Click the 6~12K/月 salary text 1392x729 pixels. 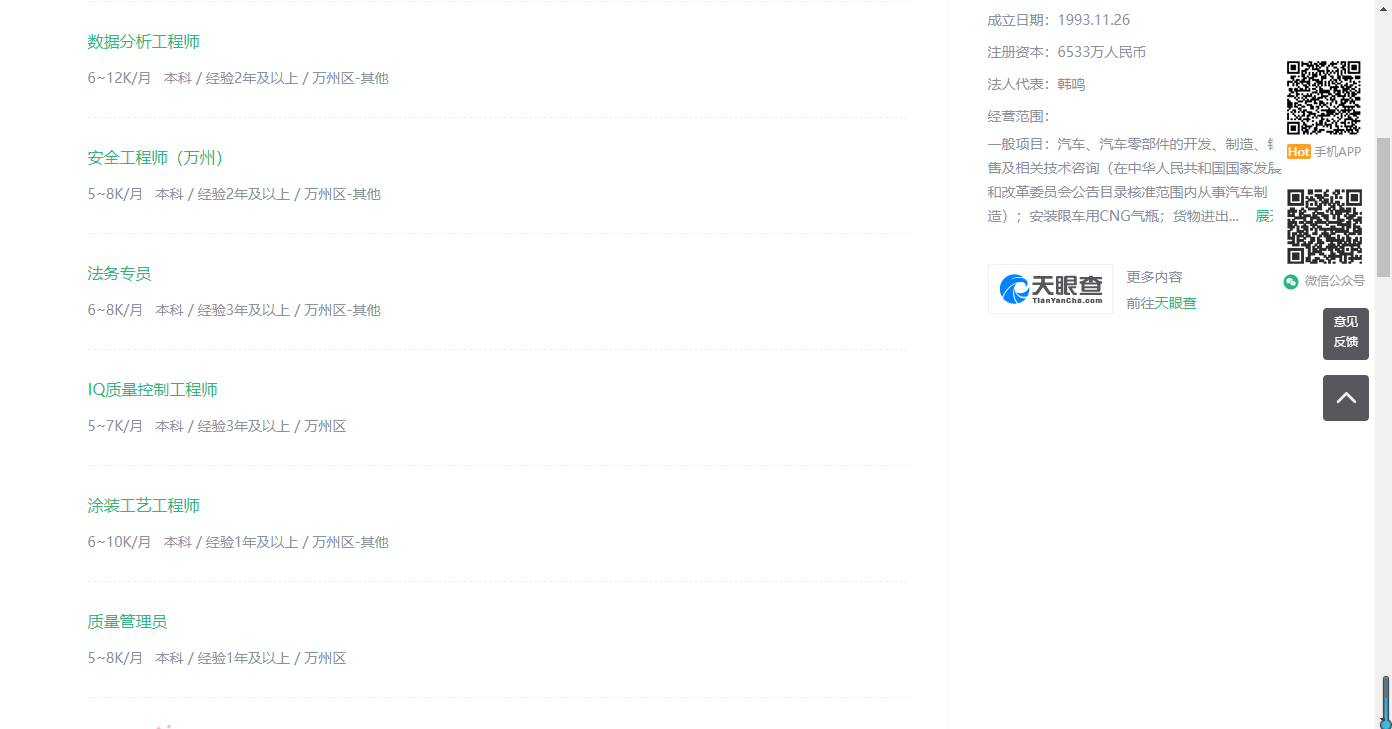[119, 78]
